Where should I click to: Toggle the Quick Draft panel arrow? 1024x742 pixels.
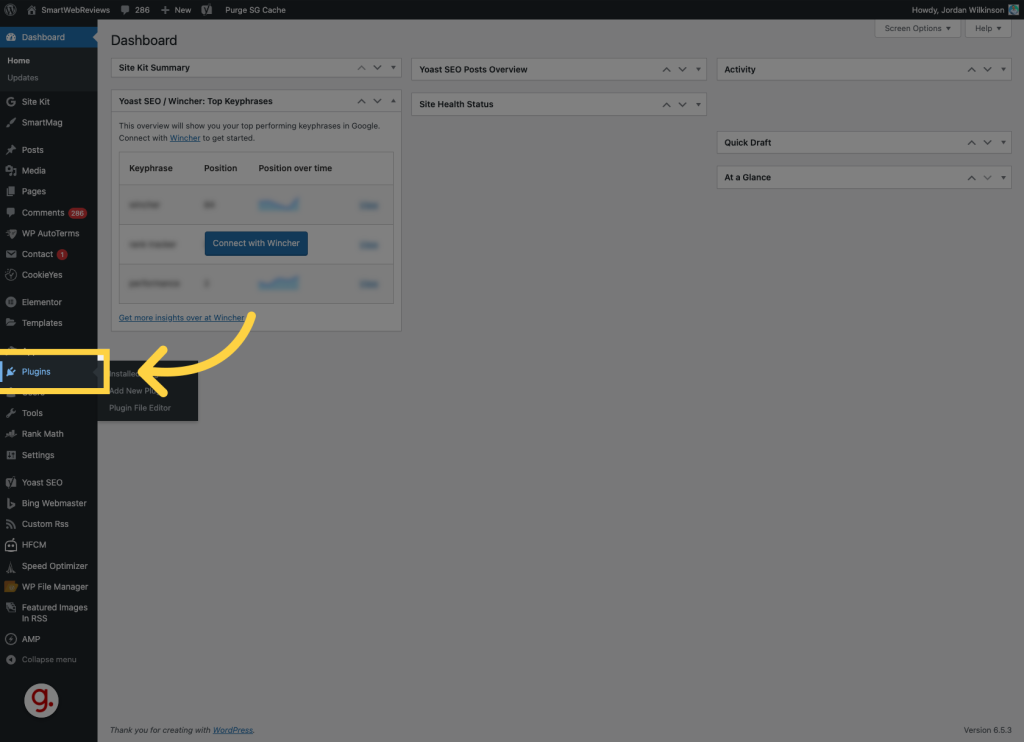coord(1004,143)
